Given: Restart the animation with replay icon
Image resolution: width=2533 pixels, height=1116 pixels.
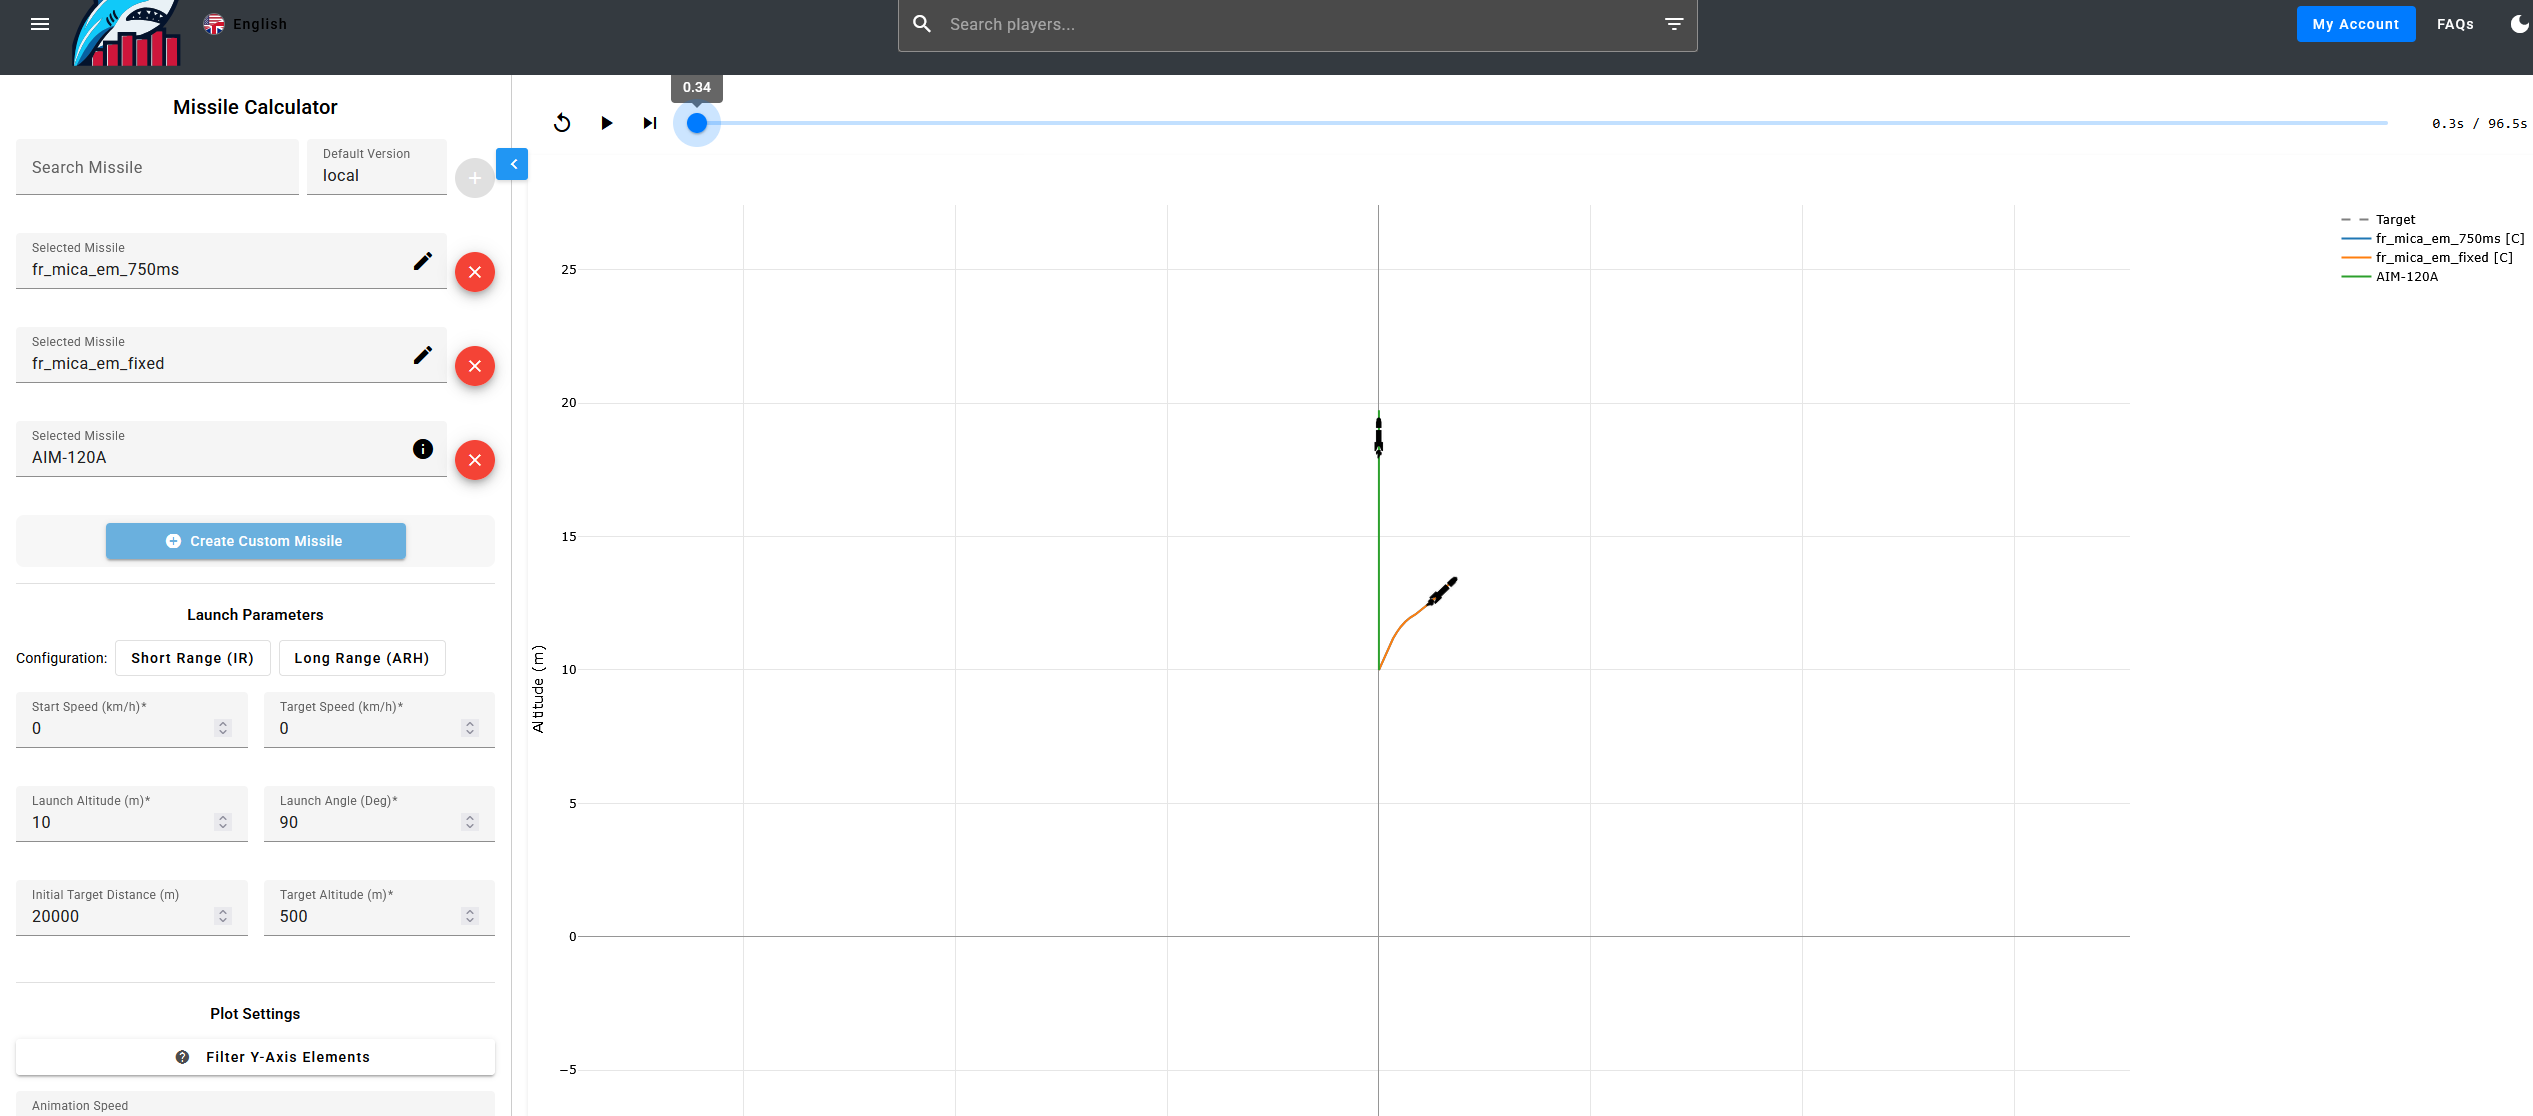Looking at the screenshot, I should click(x=562, y=123).
